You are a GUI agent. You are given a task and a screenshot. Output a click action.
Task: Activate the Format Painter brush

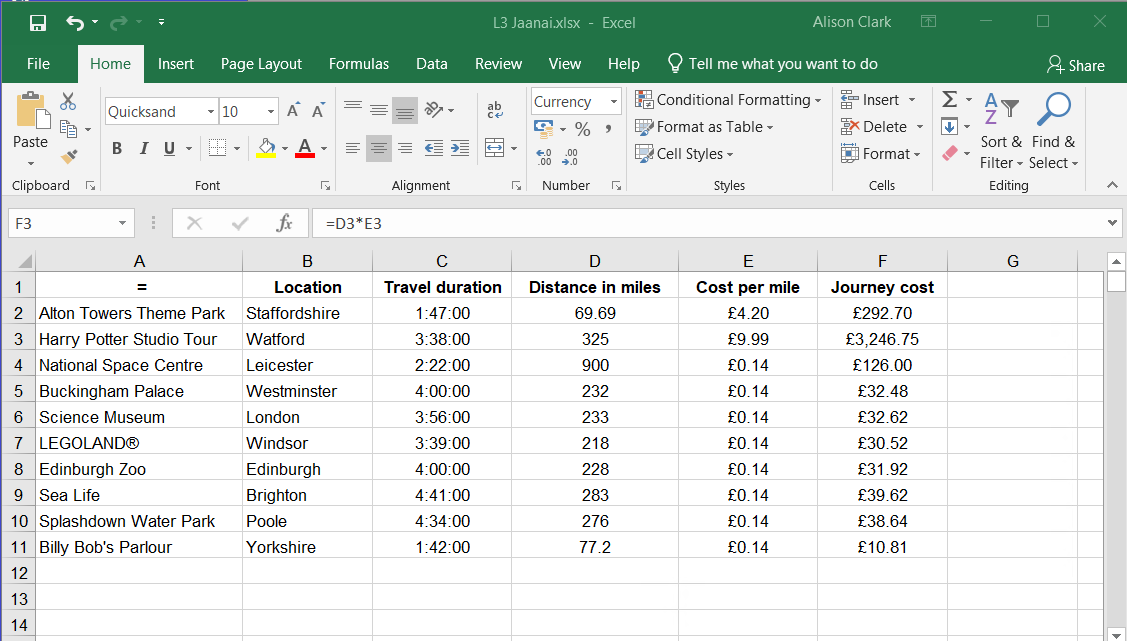tap(69, 156)
